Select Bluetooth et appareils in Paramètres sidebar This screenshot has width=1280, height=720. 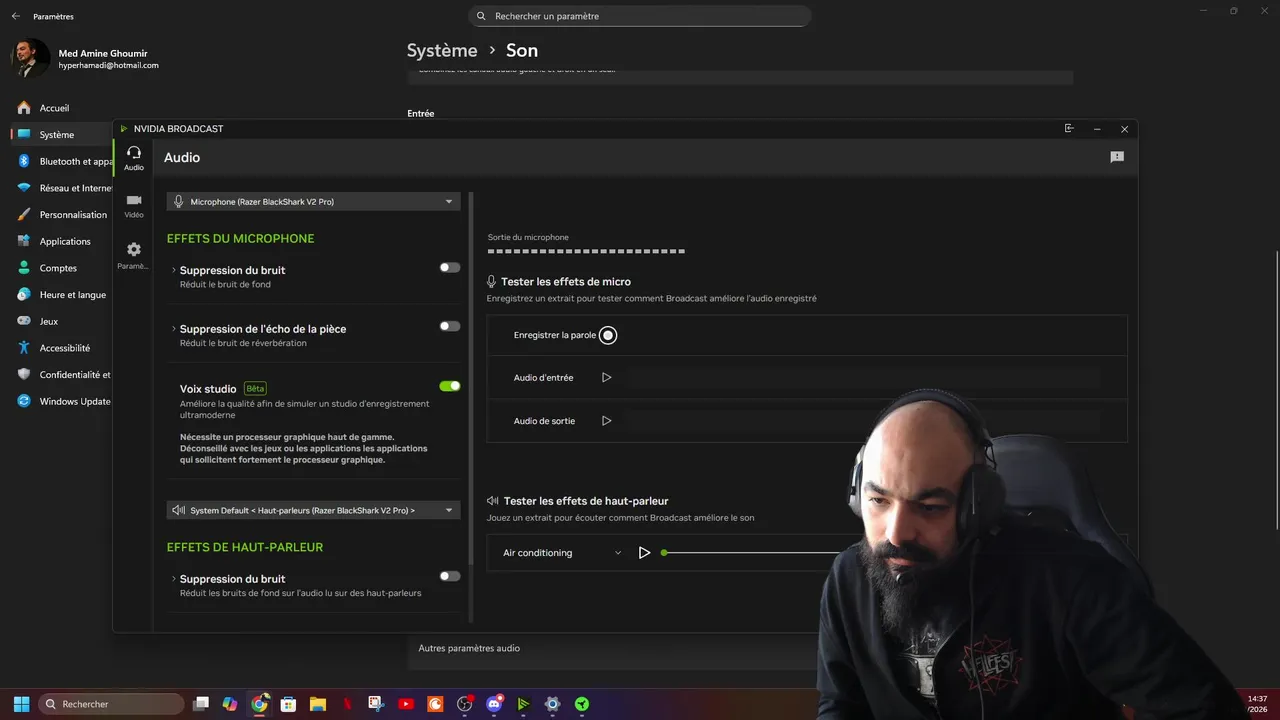click(61, 161)
